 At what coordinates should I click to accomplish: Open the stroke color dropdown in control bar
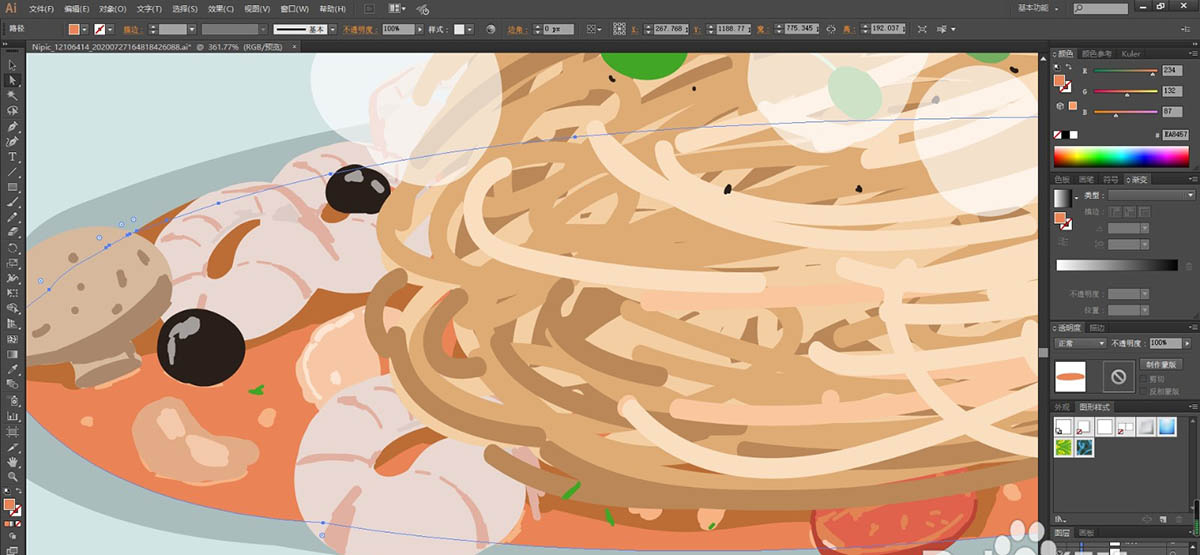pos(112,29)
